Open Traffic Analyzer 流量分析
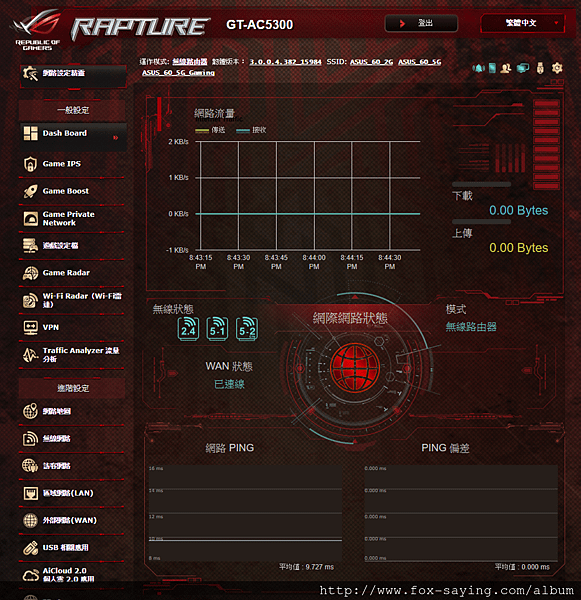This screenshot has width=581, height=600. (x=72, y=355)
